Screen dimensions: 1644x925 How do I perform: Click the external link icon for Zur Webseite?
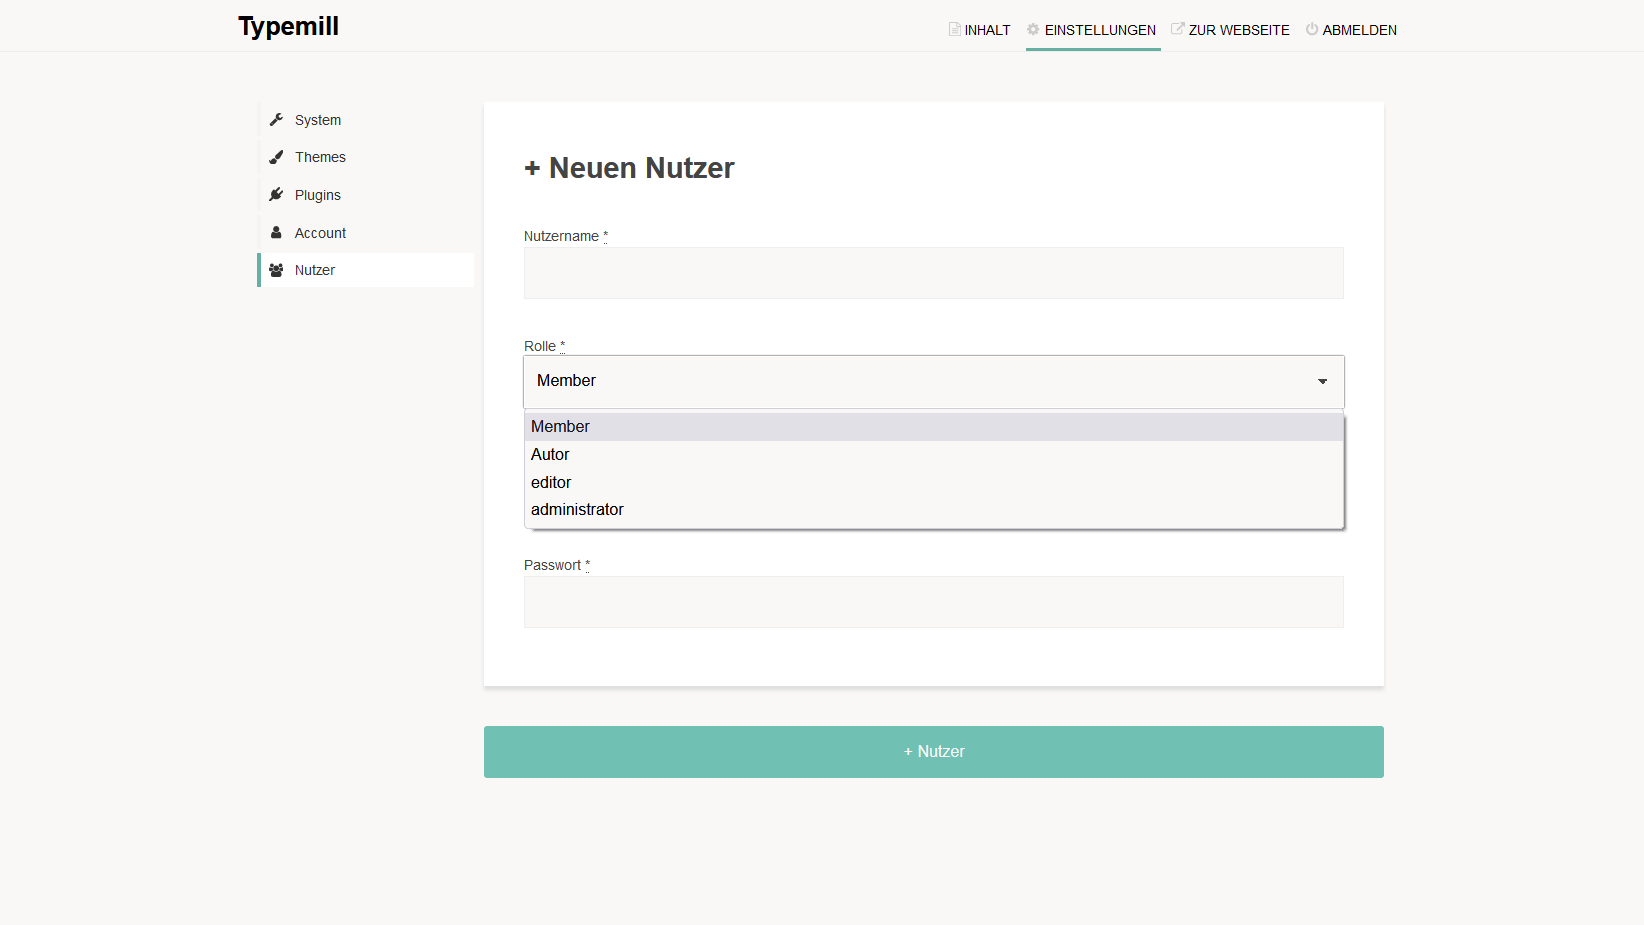pos(1177,29)
